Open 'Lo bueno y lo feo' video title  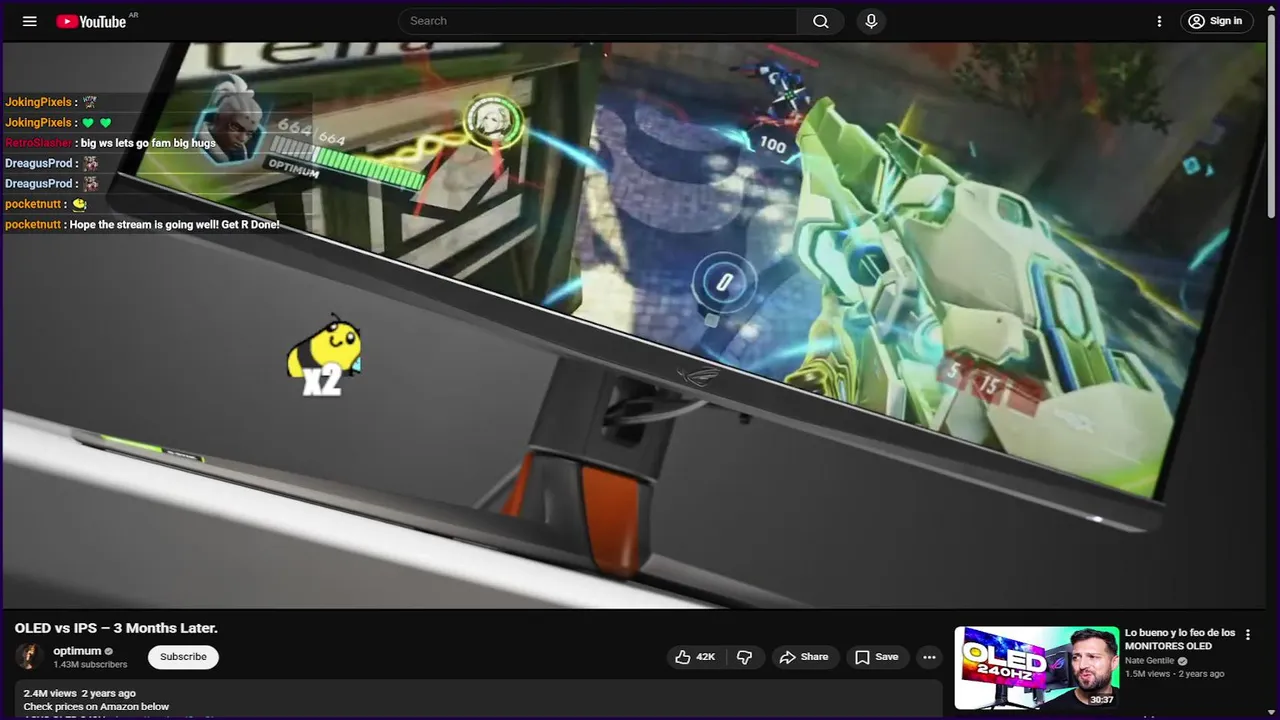(1180, 639)
